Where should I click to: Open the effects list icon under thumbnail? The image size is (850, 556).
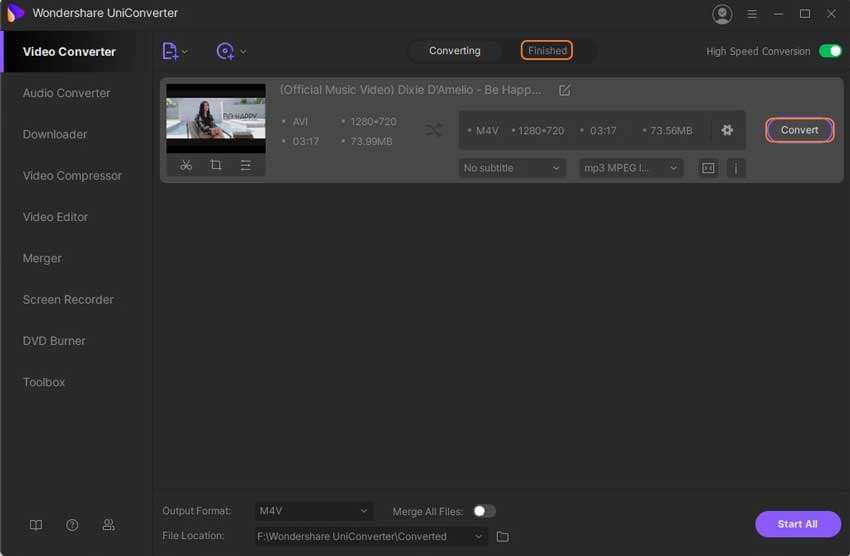[246, 165]
